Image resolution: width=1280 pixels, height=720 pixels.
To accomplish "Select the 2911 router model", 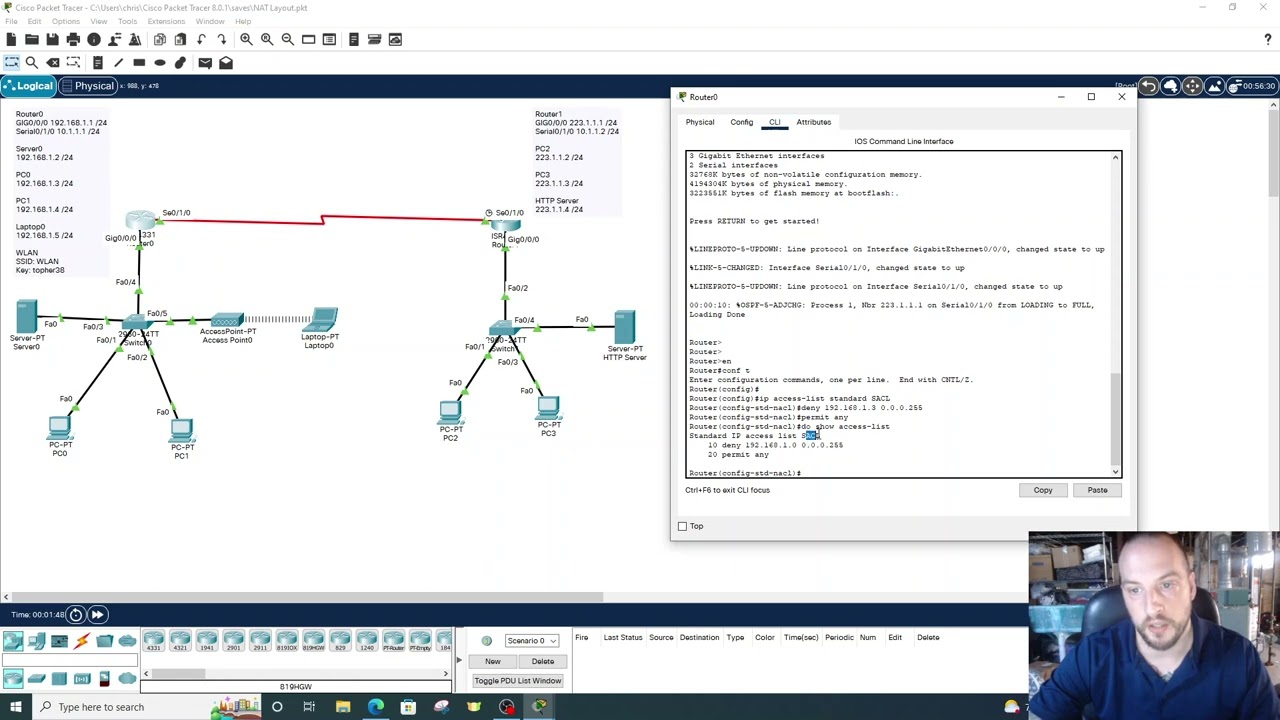I will tap(260, 641).
